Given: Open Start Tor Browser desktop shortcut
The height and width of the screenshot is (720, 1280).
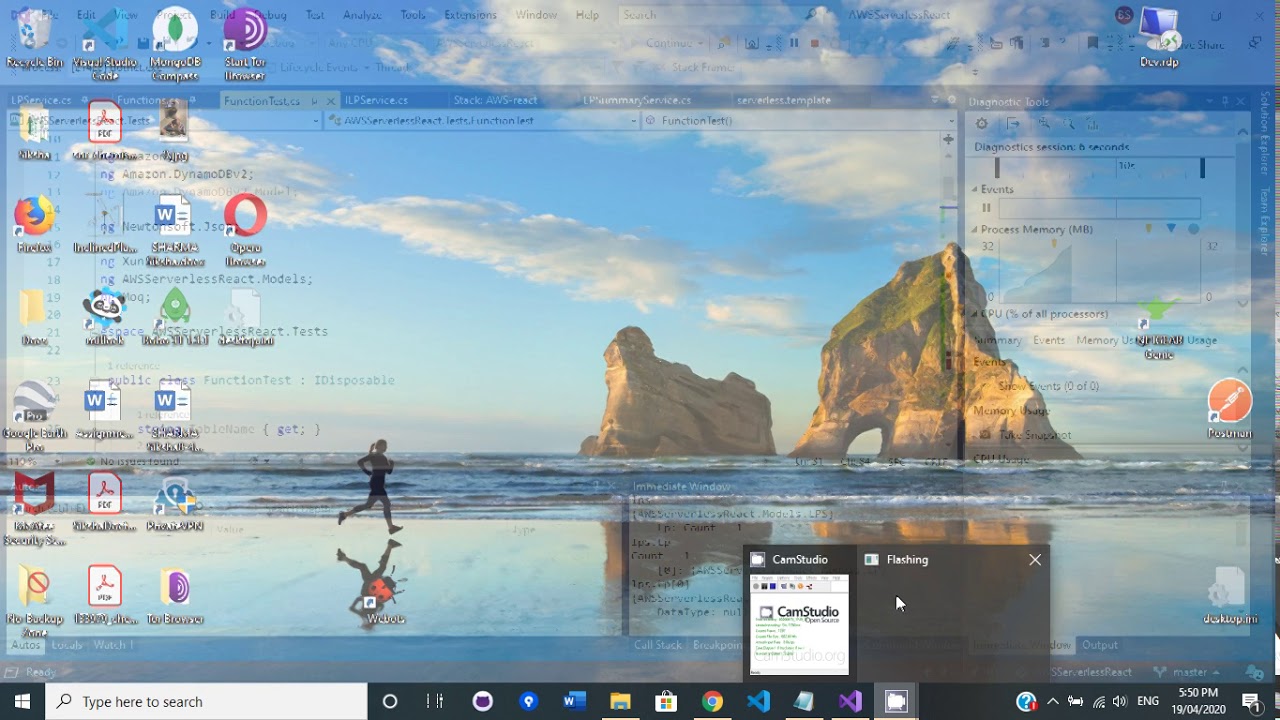Looking at the screenshot, I should (245, 45).
